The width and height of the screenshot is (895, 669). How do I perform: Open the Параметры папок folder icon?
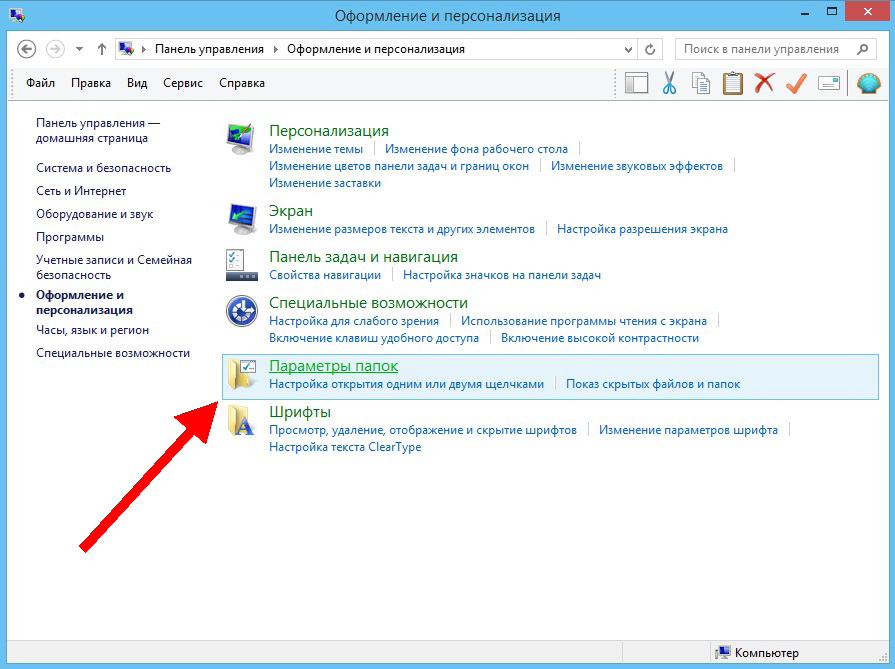[x=241, y=374]
